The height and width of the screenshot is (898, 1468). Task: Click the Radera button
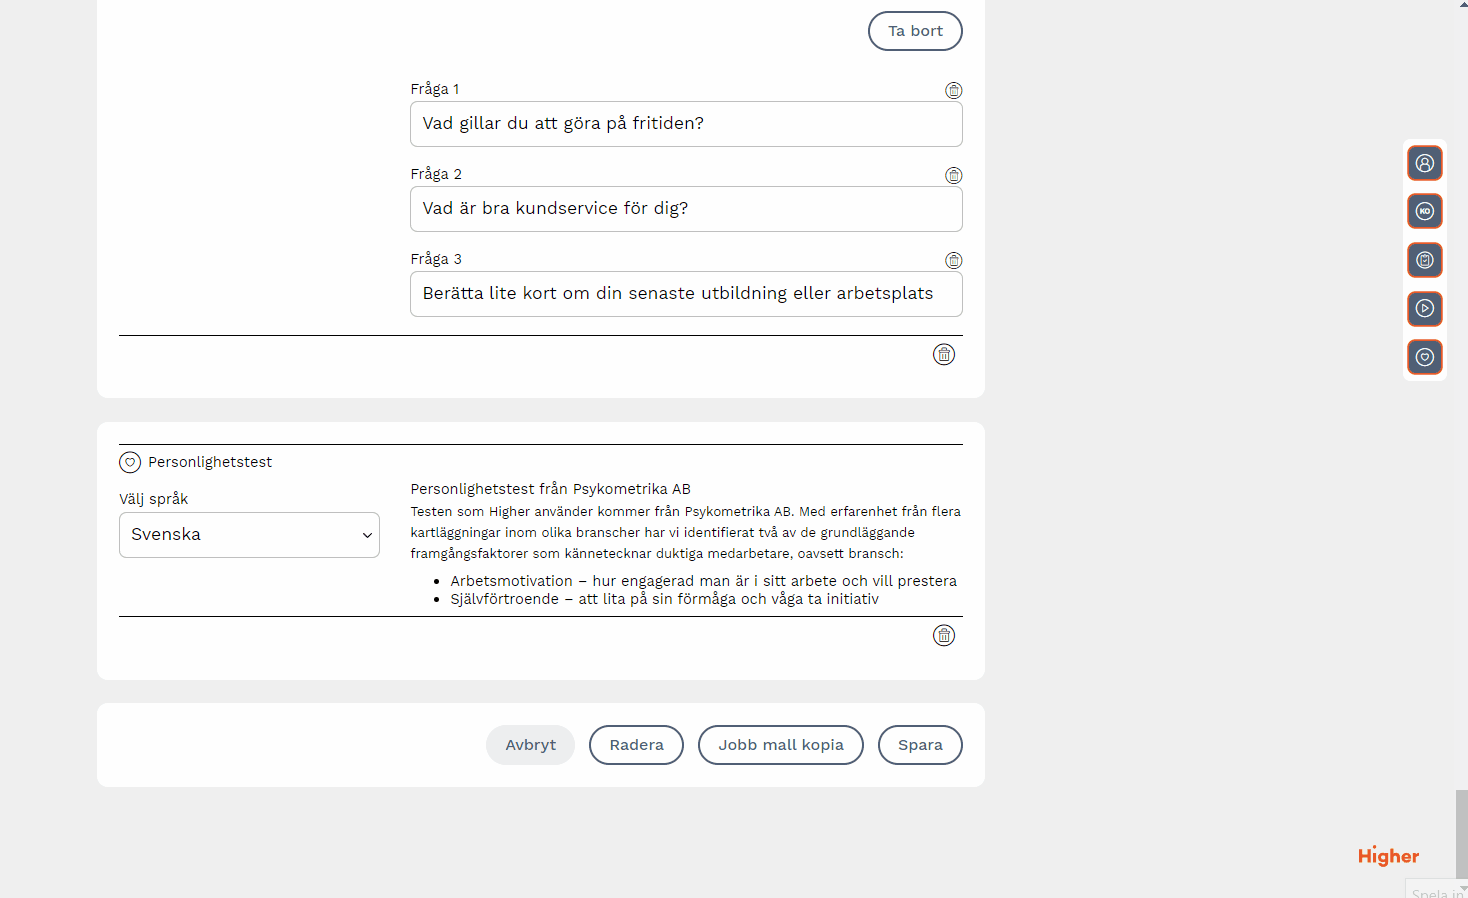(636, 745)
